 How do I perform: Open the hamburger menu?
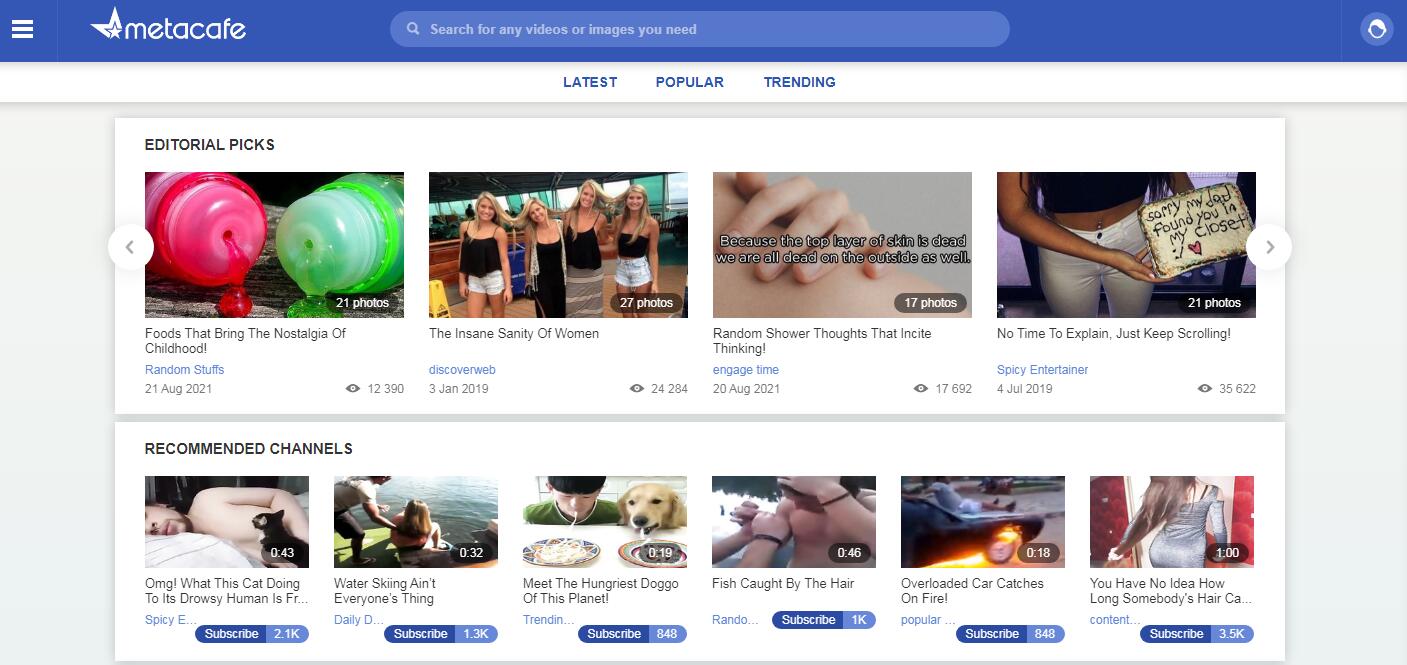coord(22,30)
